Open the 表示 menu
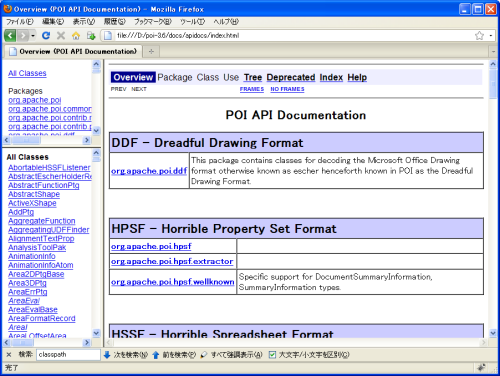 pyautogui.click(x=84, y=22)
